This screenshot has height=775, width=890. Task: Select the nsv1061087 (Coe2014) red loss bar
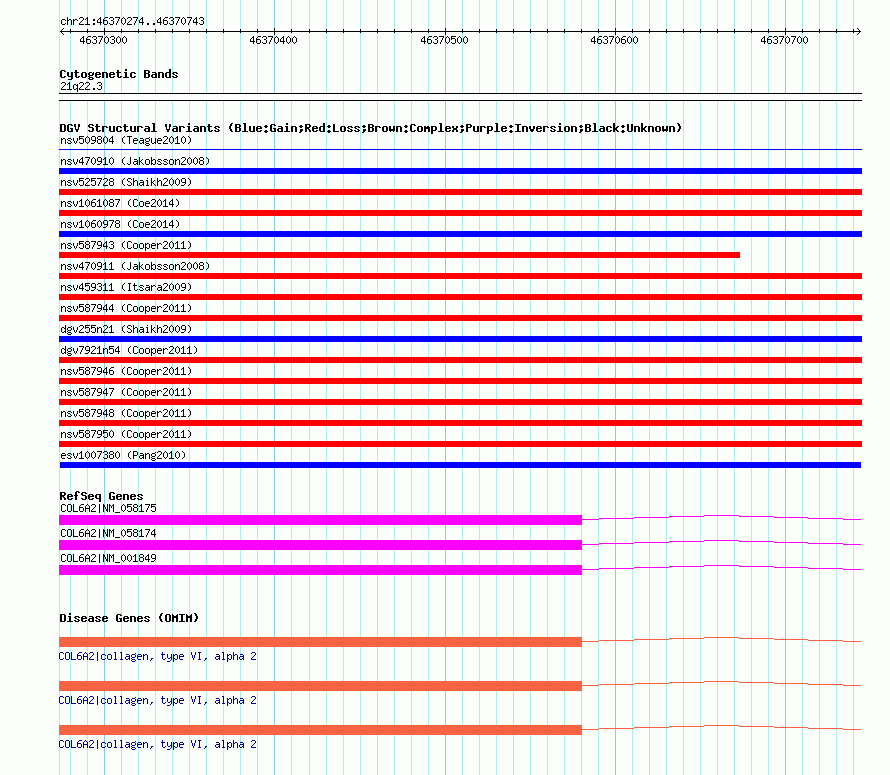[x=460, y=213]
